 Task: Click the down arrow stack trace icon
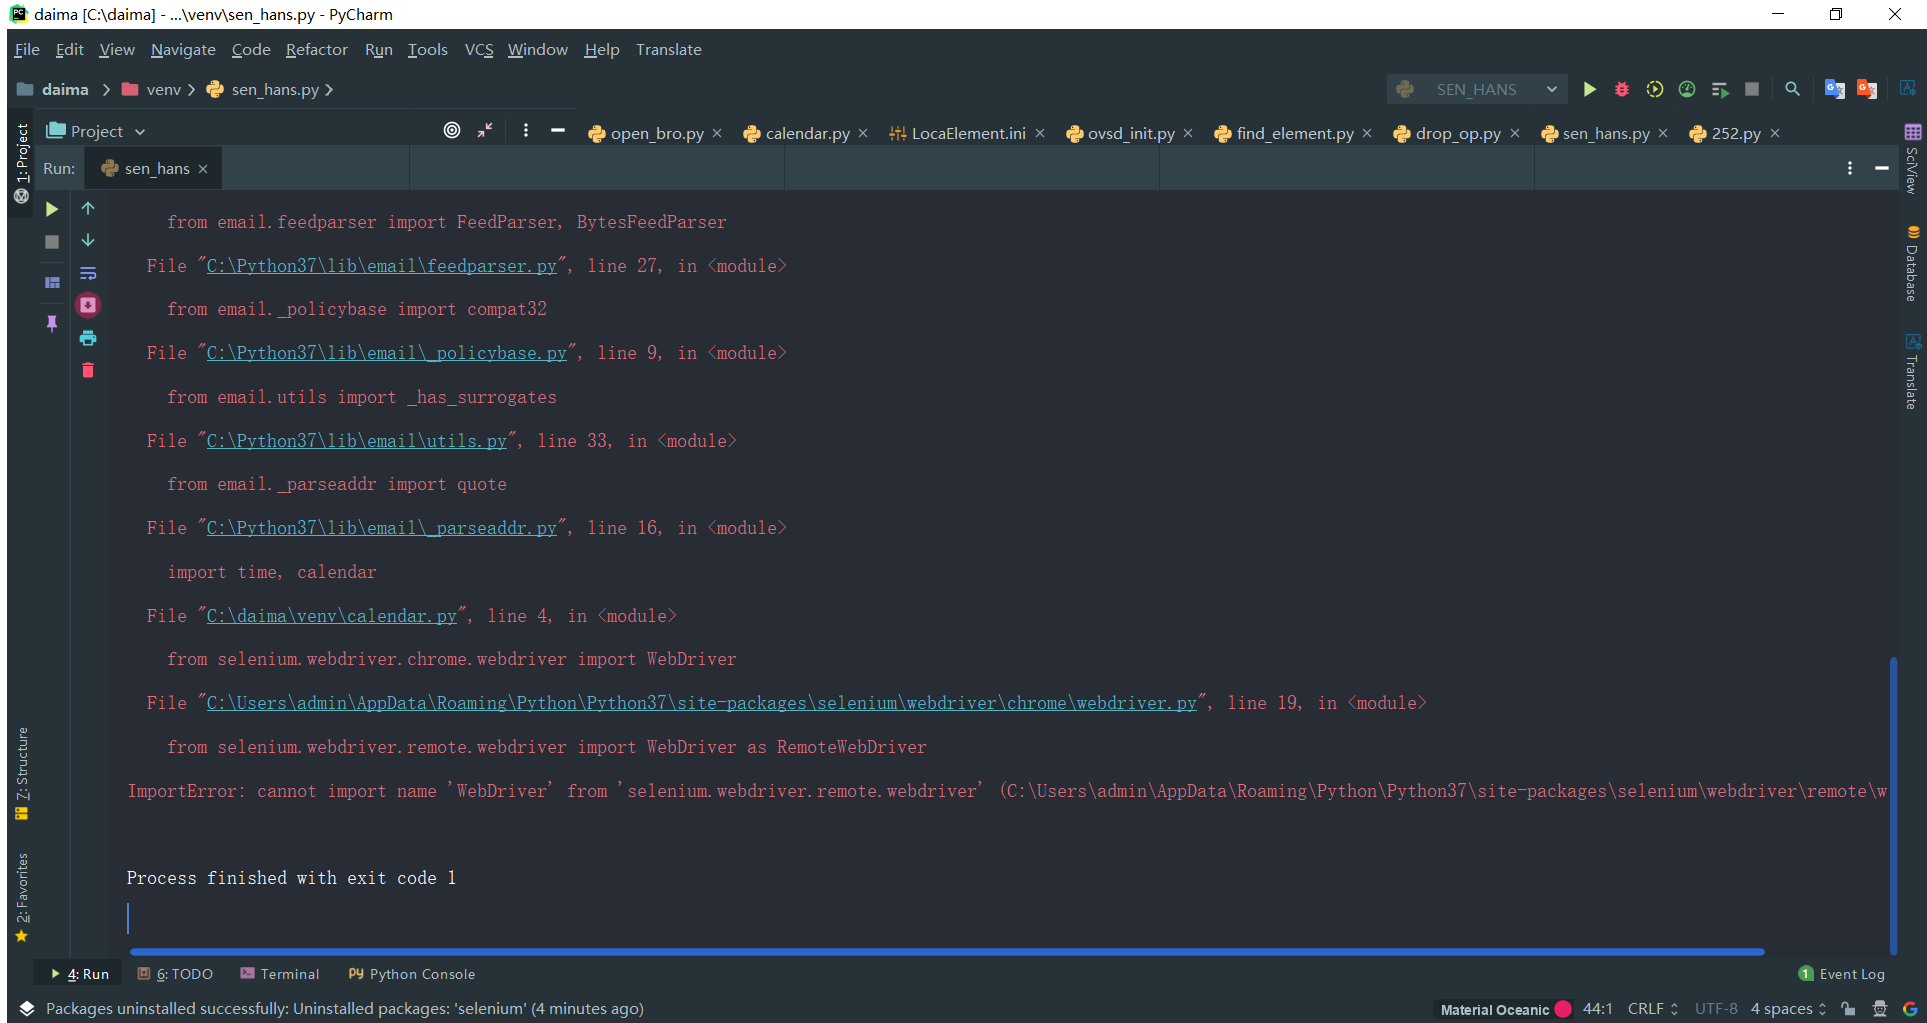tap(88, 240)
